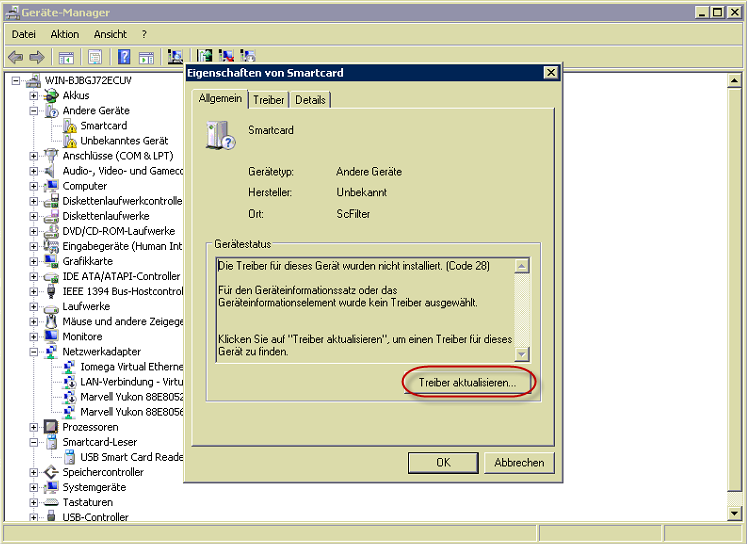Collapse the Andere Geräte node
The width and height of the screenshot is (747, 544).
click(33, 111)
